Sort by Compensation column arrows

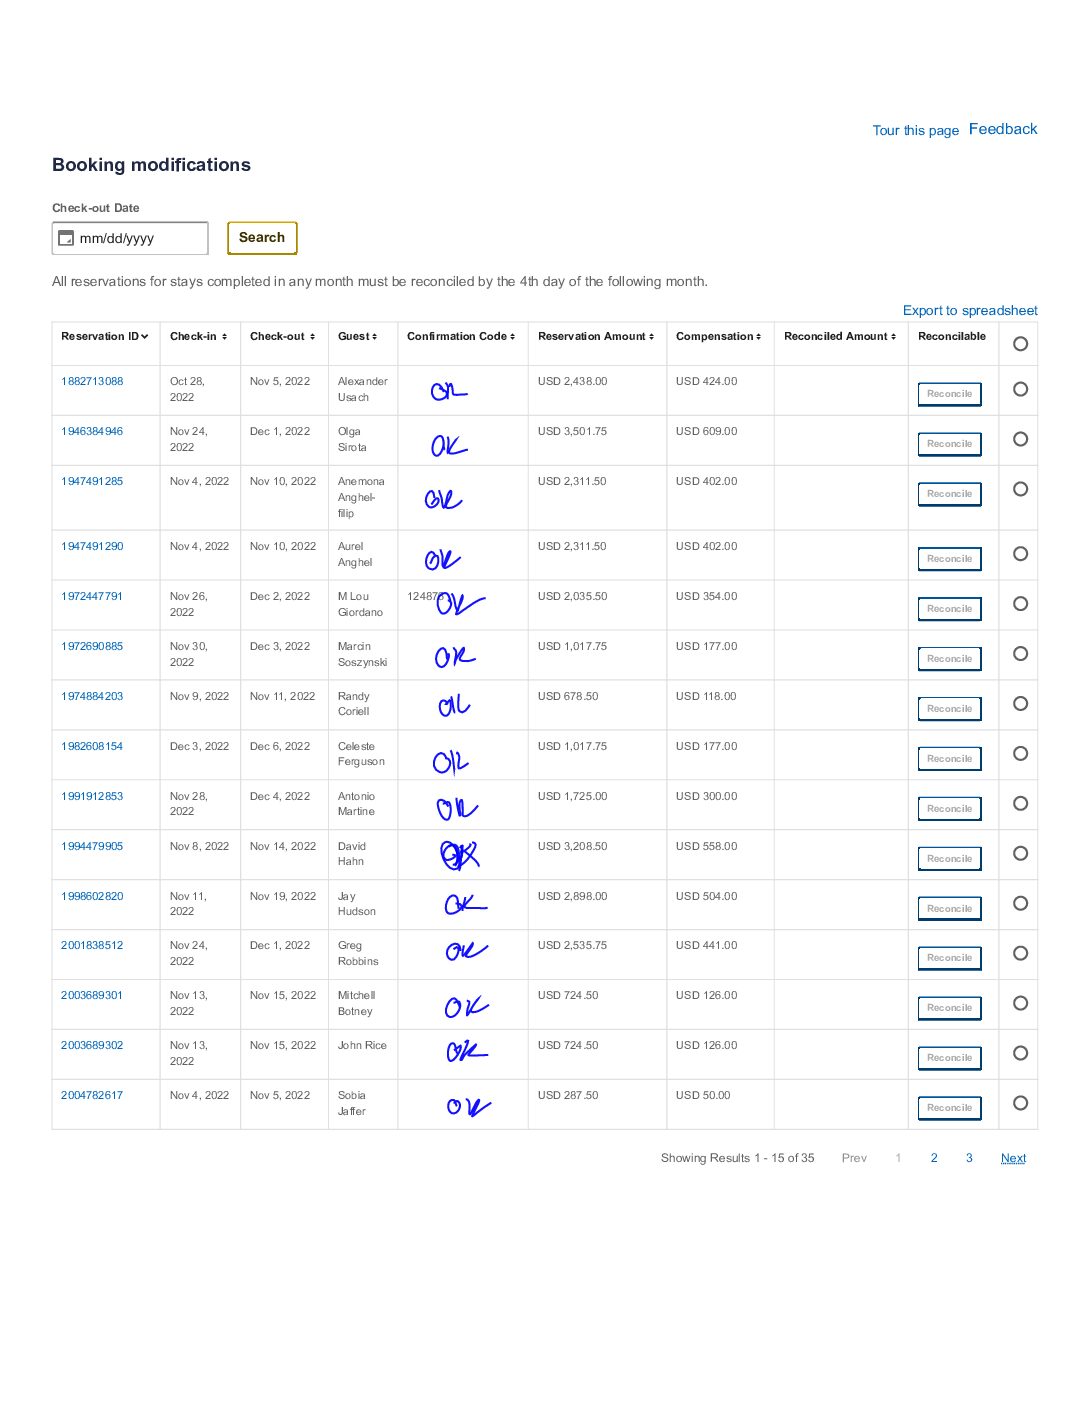[x=759, y=337]
